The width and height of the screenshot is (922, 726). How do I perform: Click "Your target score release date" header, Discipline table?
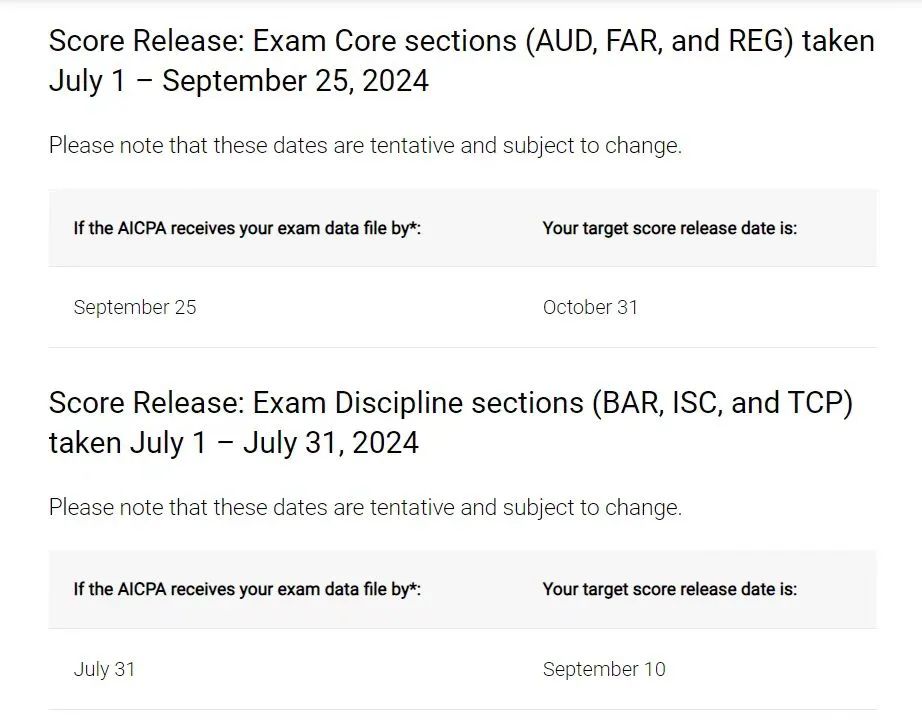point(669,589)
